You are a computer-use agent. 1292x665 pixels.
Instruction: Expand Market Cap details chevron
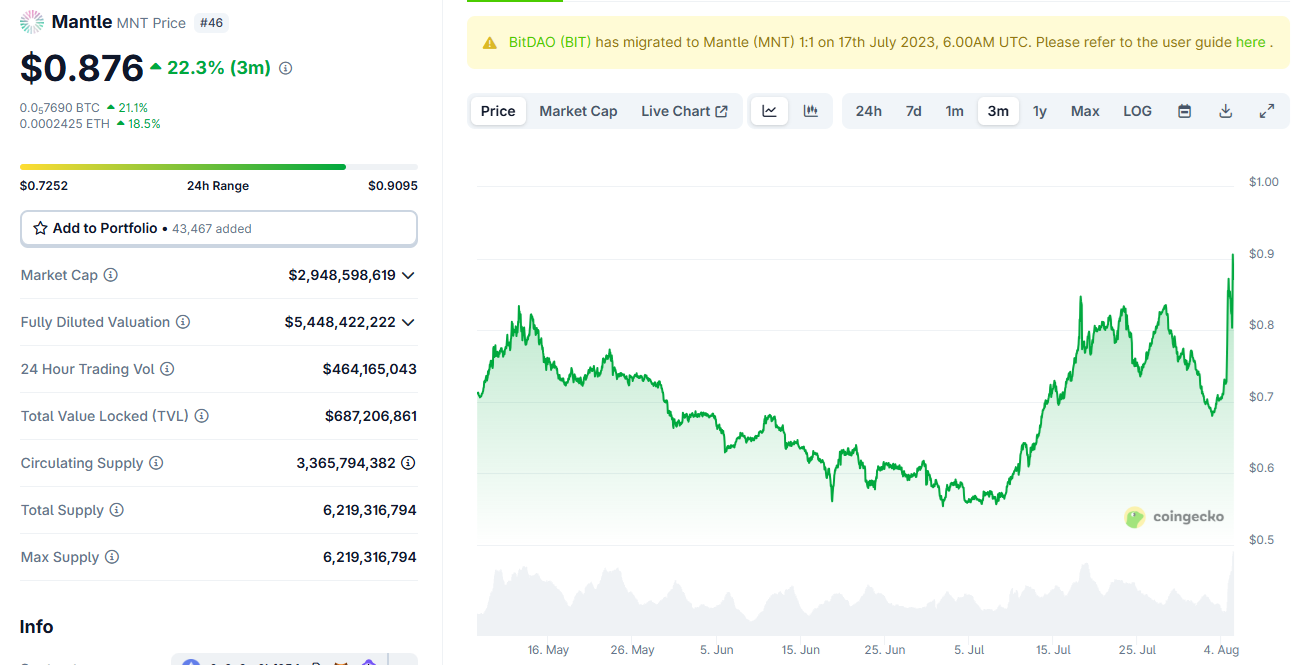[x=408, y=275]
